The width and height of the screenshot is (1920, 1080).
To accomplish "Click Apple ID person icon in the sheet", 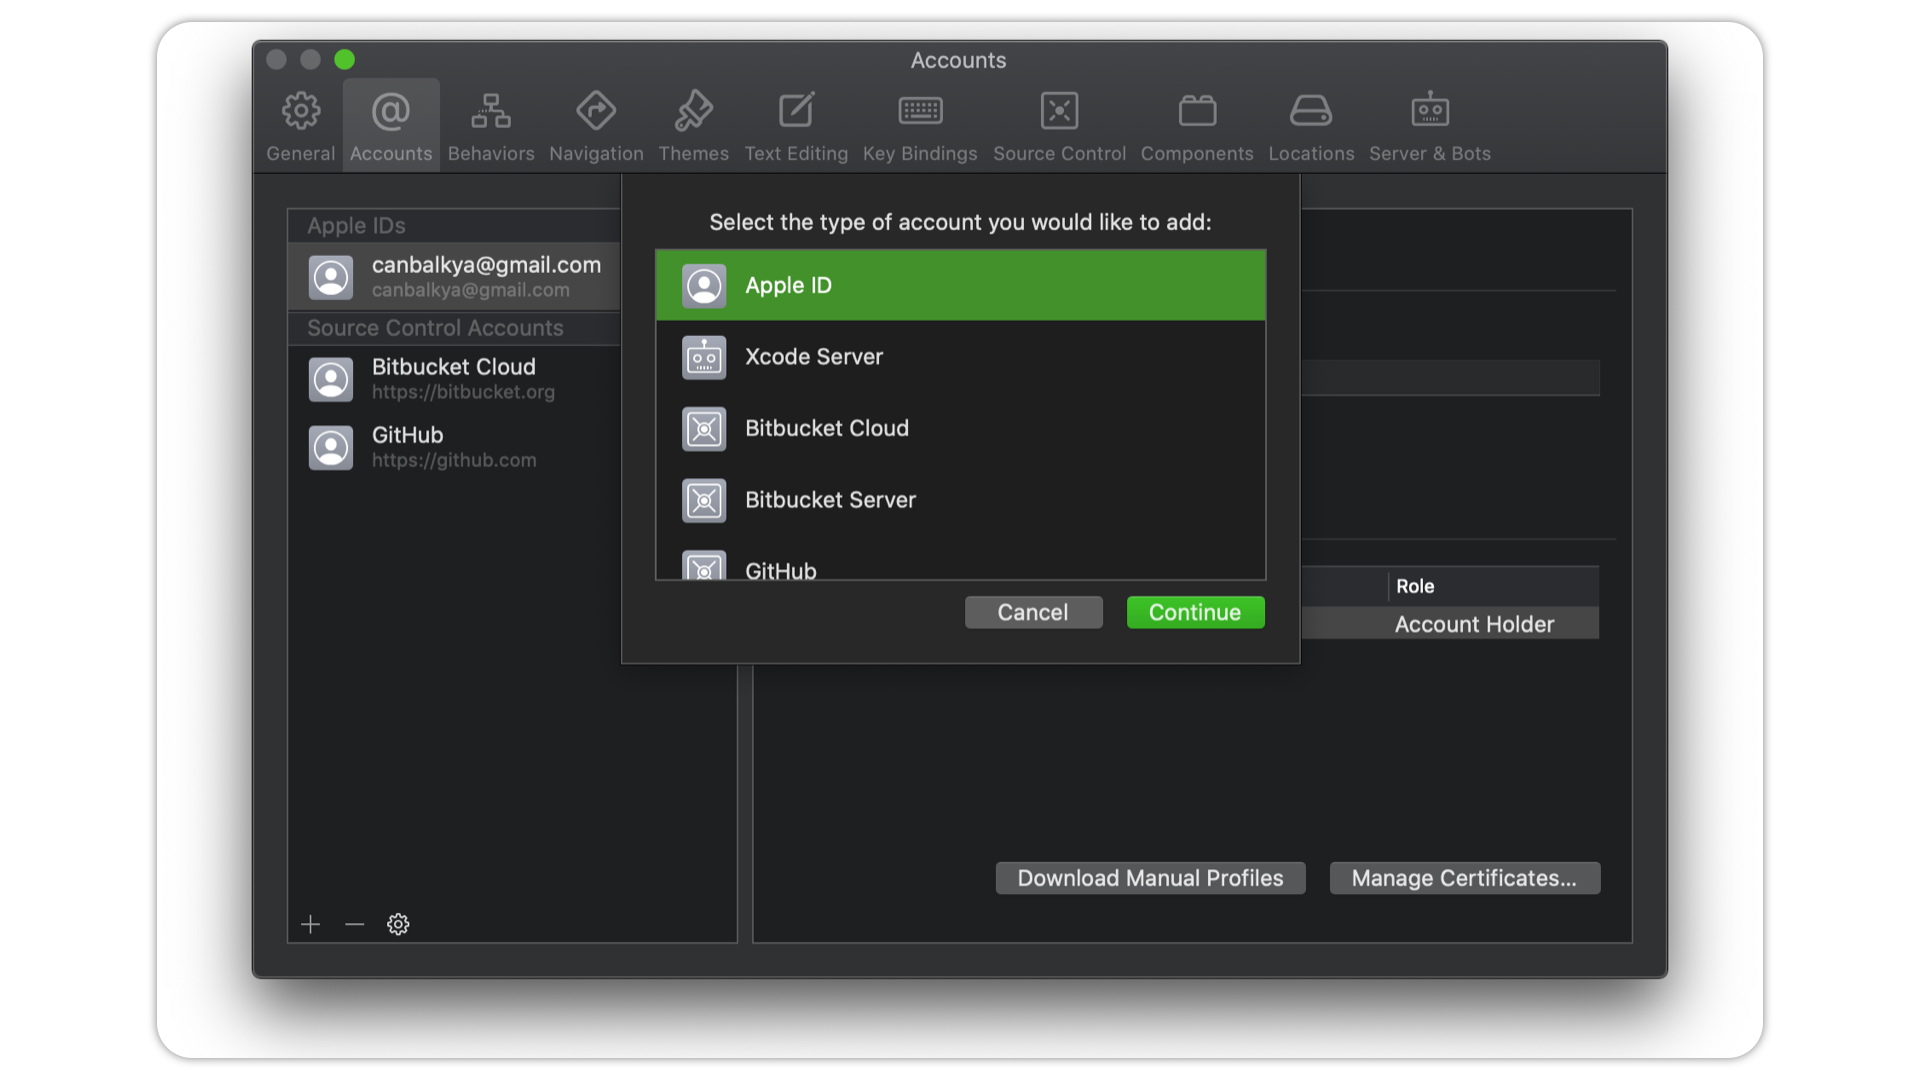I will (x=704, y=286).
